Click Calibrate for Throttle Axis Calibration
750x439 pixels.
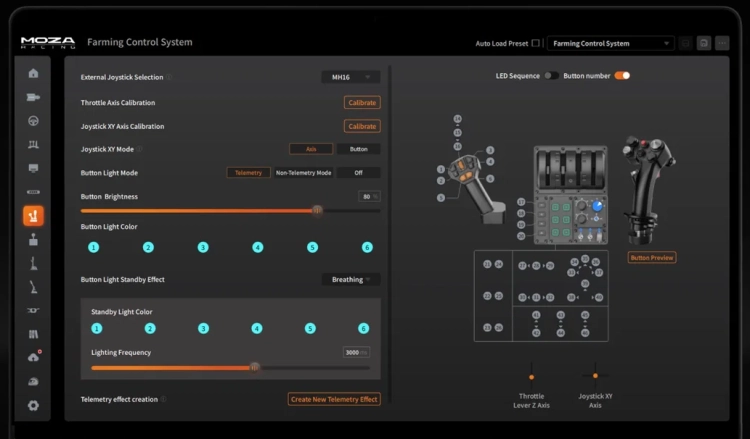coord(362,102)
